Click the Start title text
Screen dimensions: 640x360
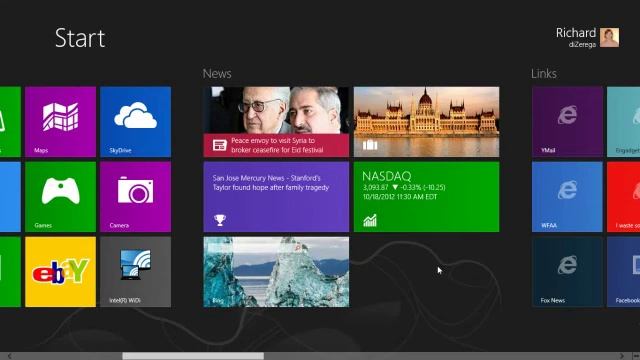[x=80, y=38]
